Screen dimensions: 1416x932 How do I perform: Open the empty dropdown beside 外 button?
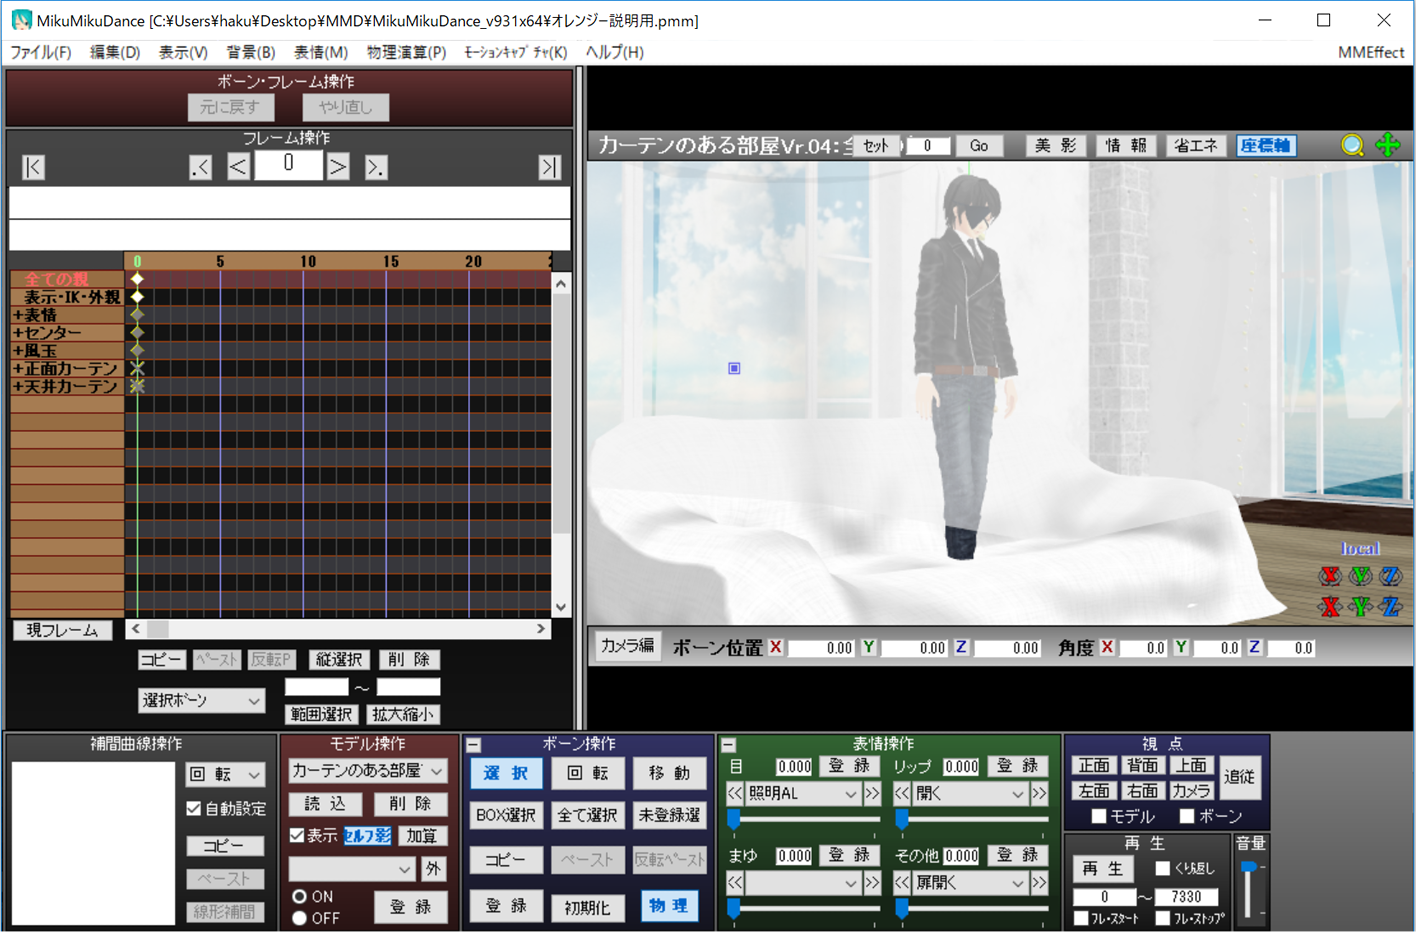(351, 869)
